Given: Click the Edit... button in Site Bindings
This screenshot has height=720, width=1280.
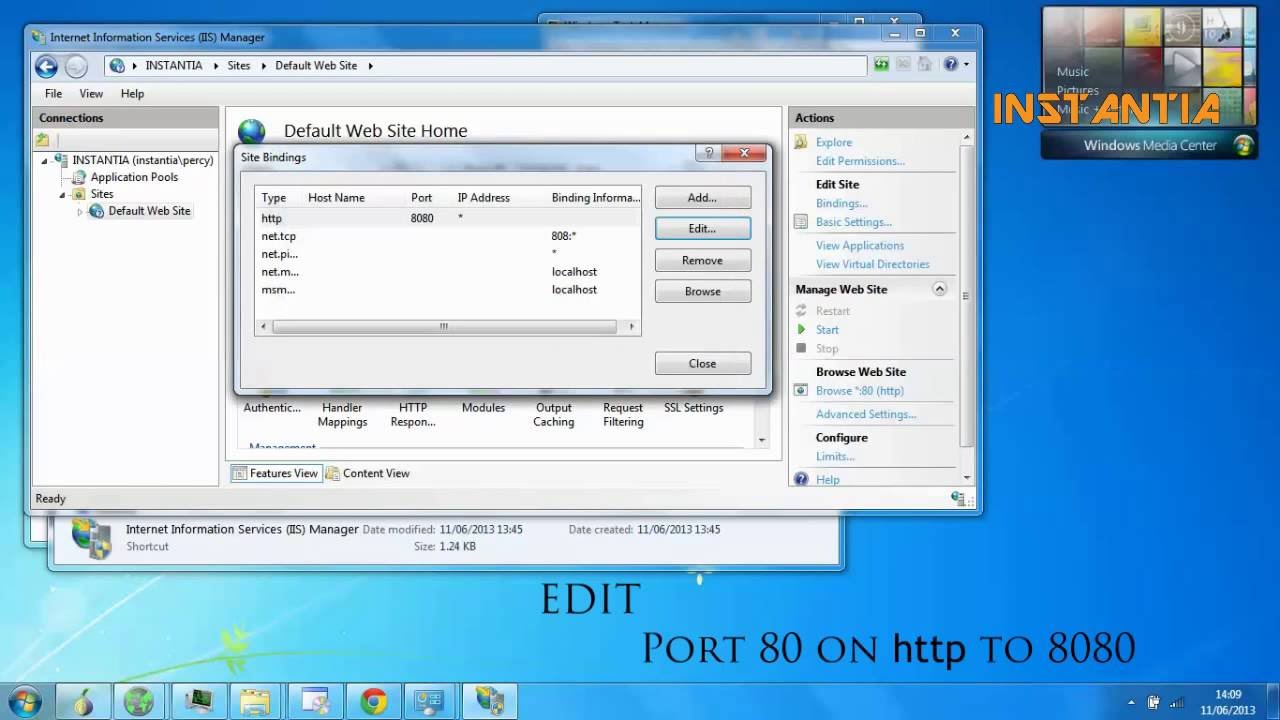Looking at the screenshot, I should click(x=702, y=229).
